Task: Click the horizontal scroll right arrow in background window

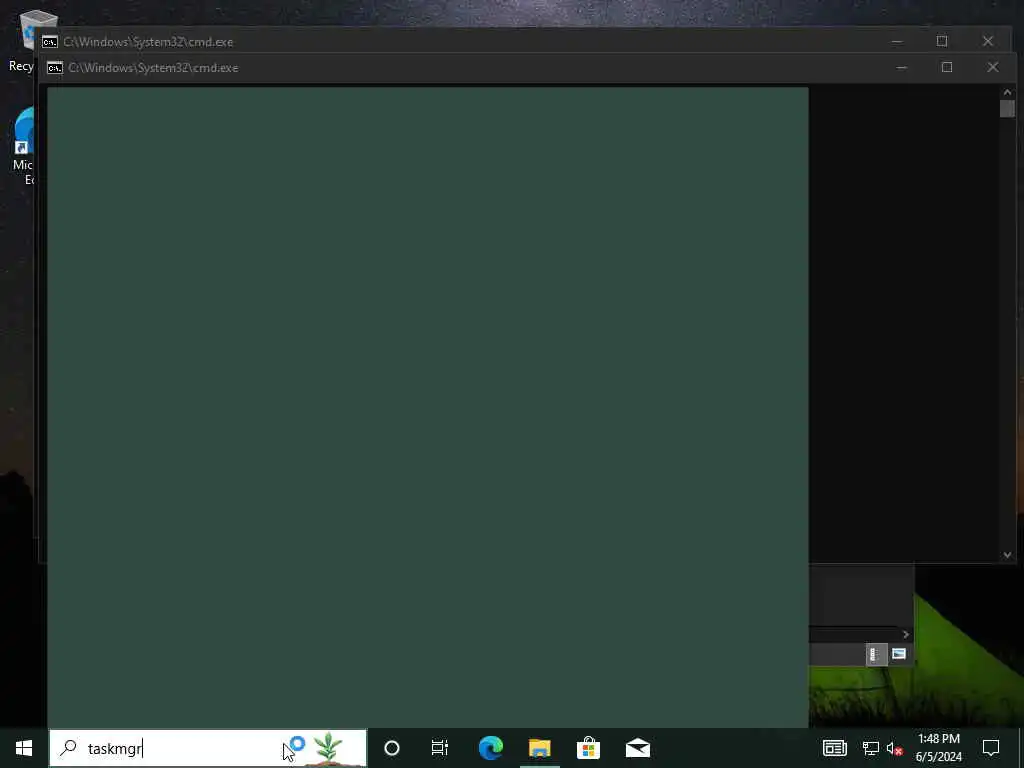Action: point(906,634)
